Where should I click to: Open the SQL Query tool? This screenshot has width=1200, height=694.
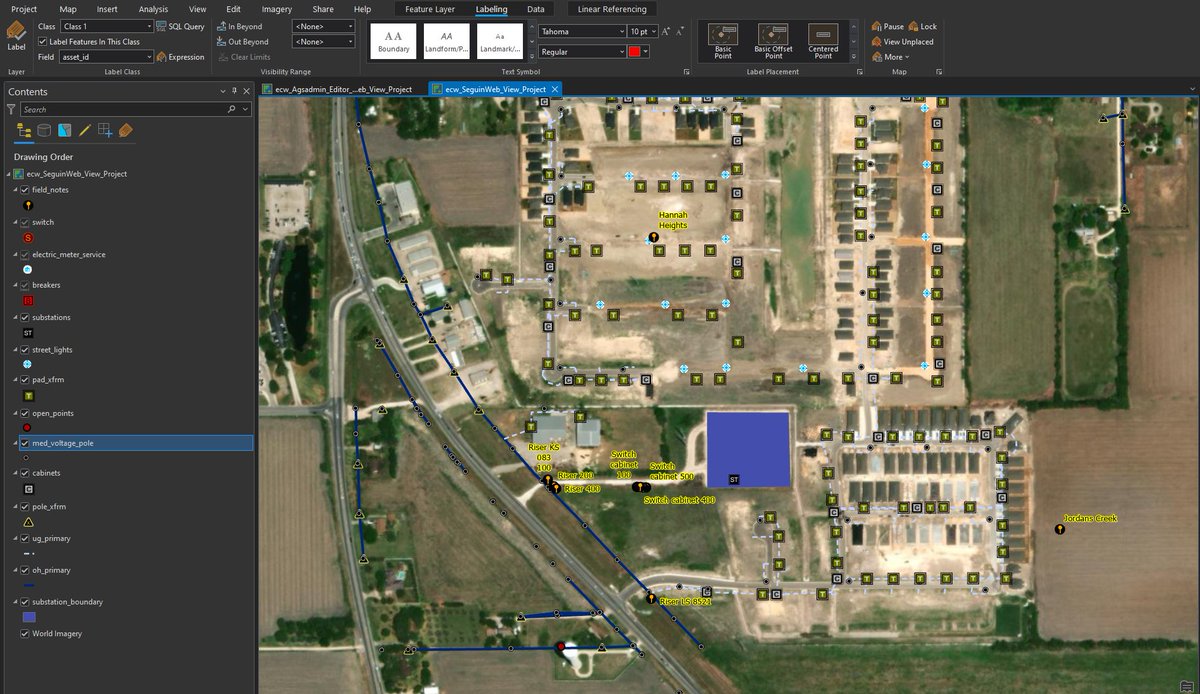(x=180, y=26)
